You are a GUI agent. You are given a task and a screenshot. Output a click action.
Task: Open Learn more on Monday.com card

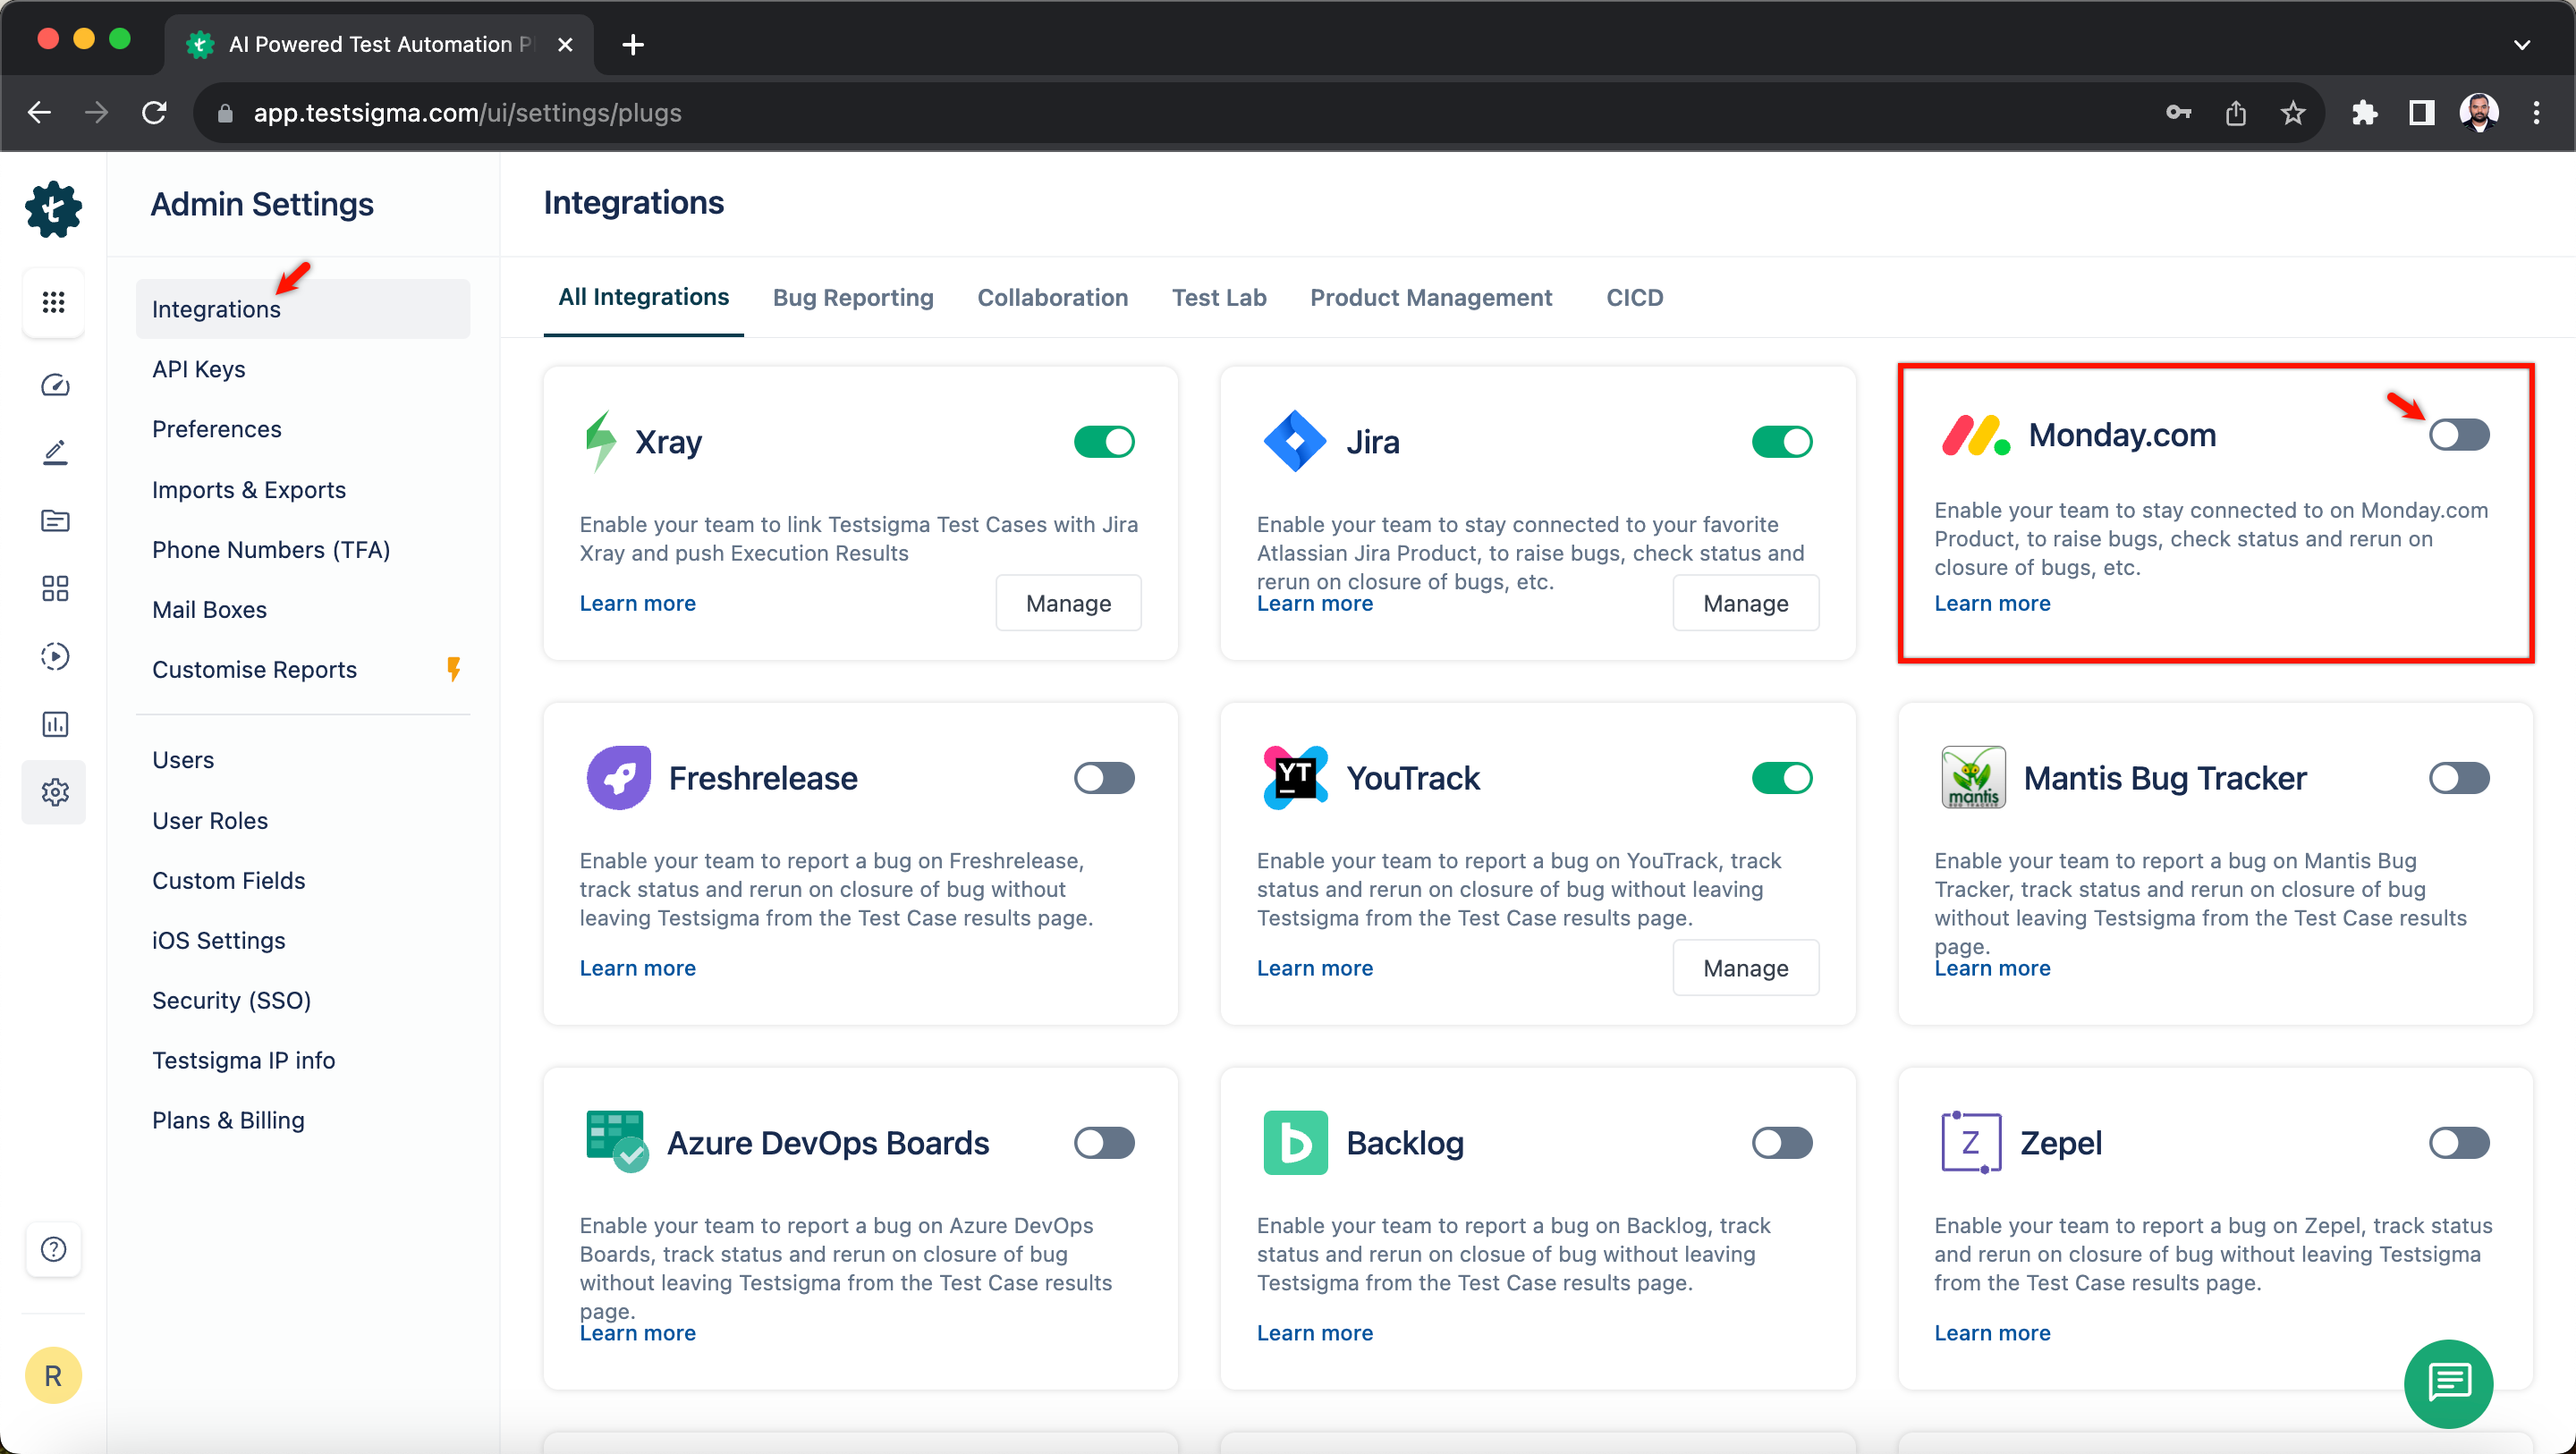pyautogui.click(x=1992, y=603)
